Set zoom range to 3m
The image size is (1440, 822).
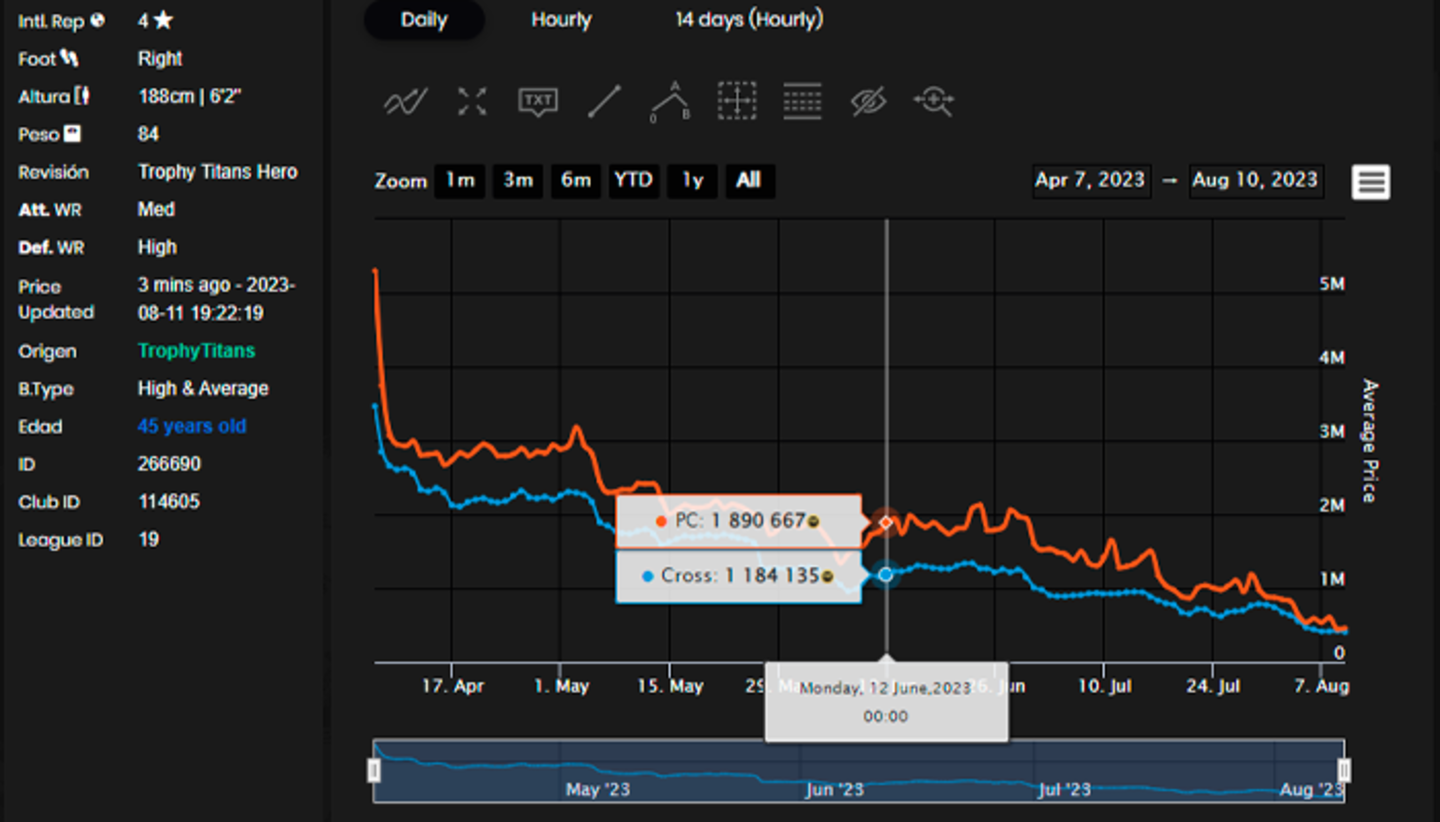(517, 181)
